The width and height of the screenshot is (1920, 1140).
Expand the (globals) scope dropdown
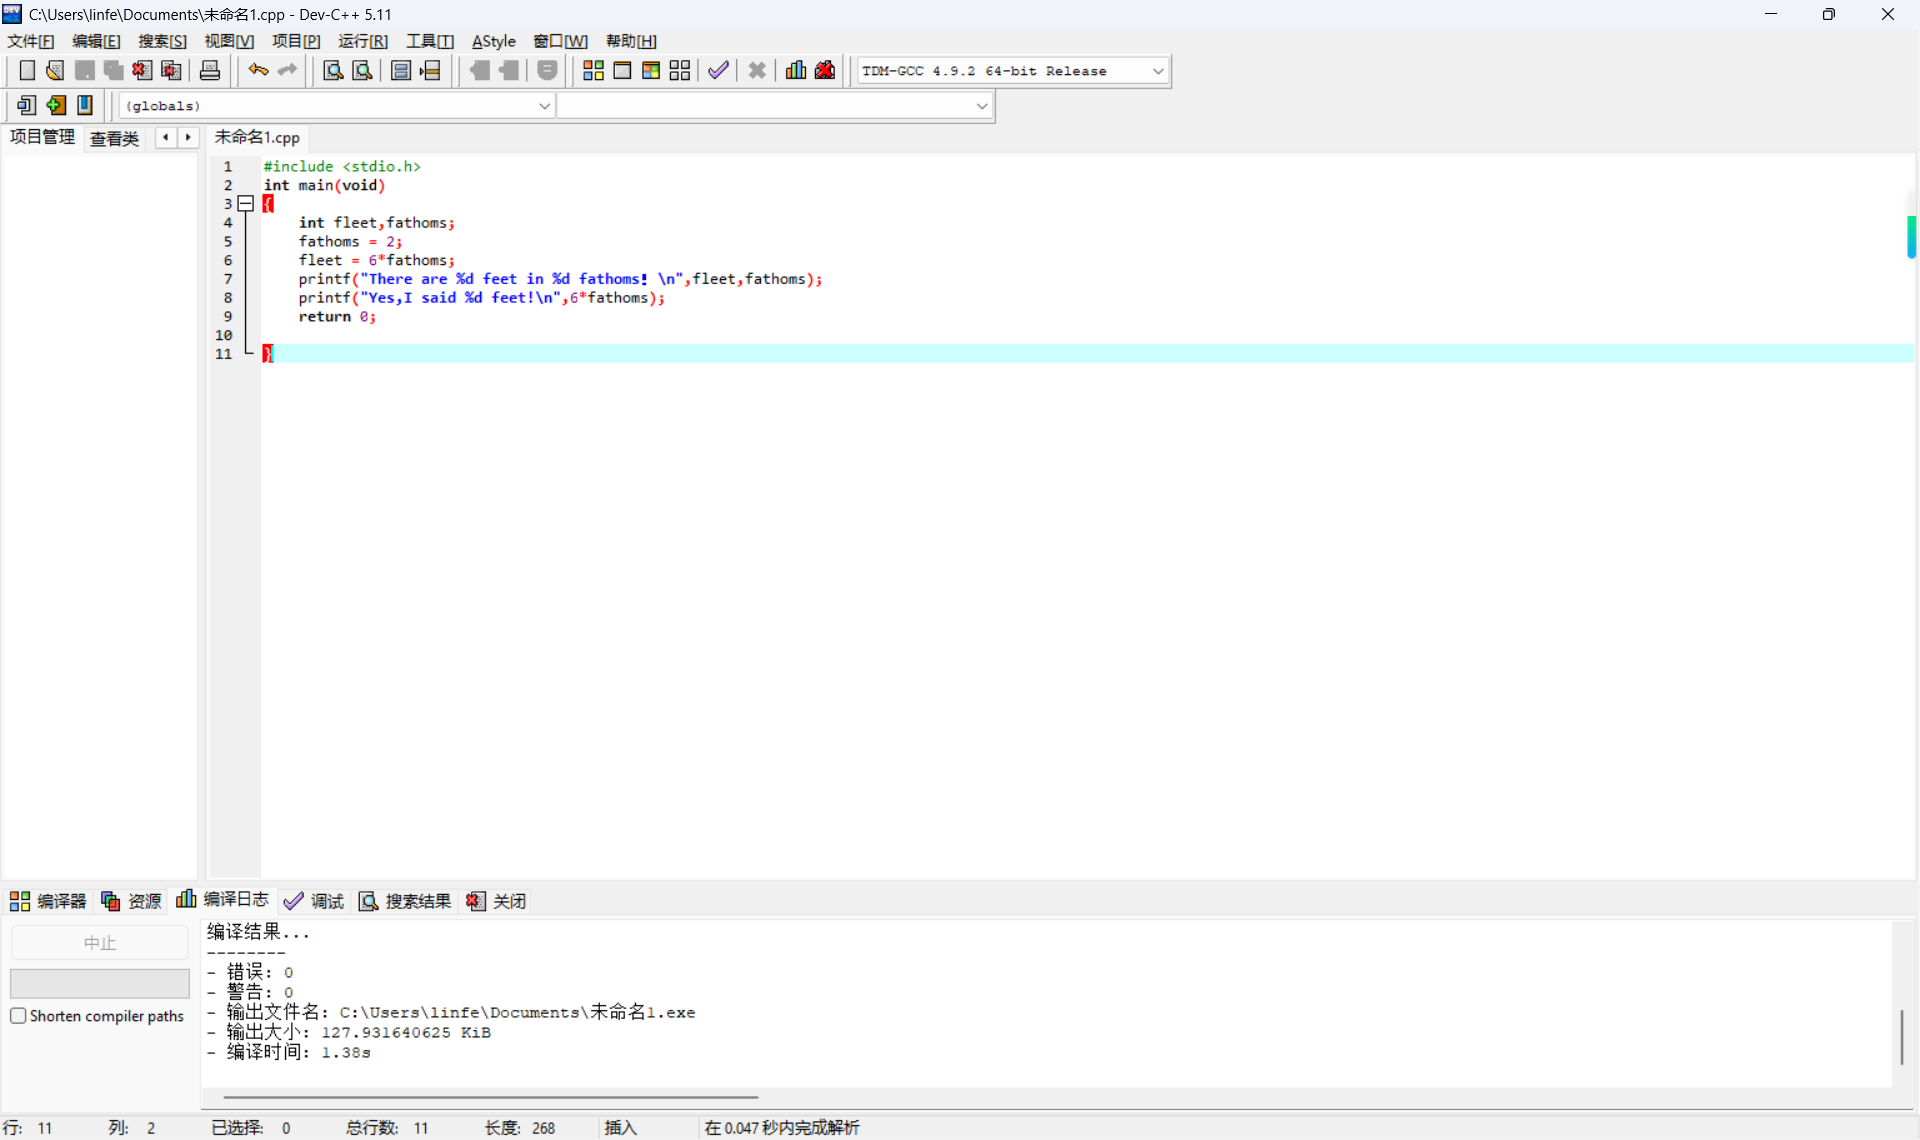tap(544, 106)
